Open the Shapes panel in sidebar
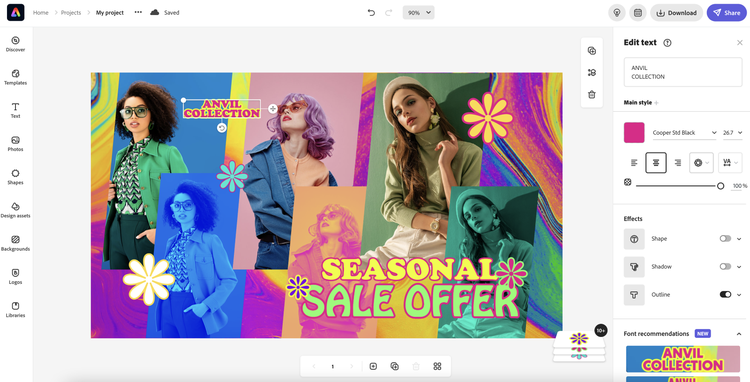Screen dimensions: 750x382 [x=15, y=177]
